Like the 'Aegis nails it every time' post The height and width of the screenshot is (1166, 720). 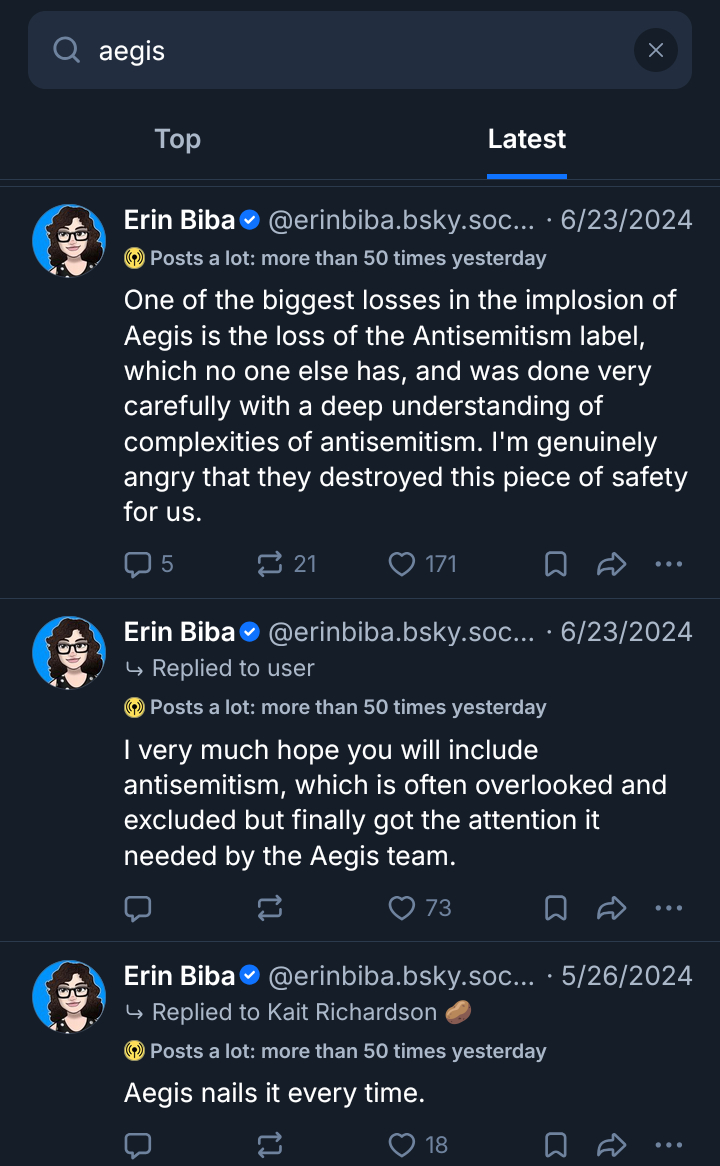[402, 1145]
